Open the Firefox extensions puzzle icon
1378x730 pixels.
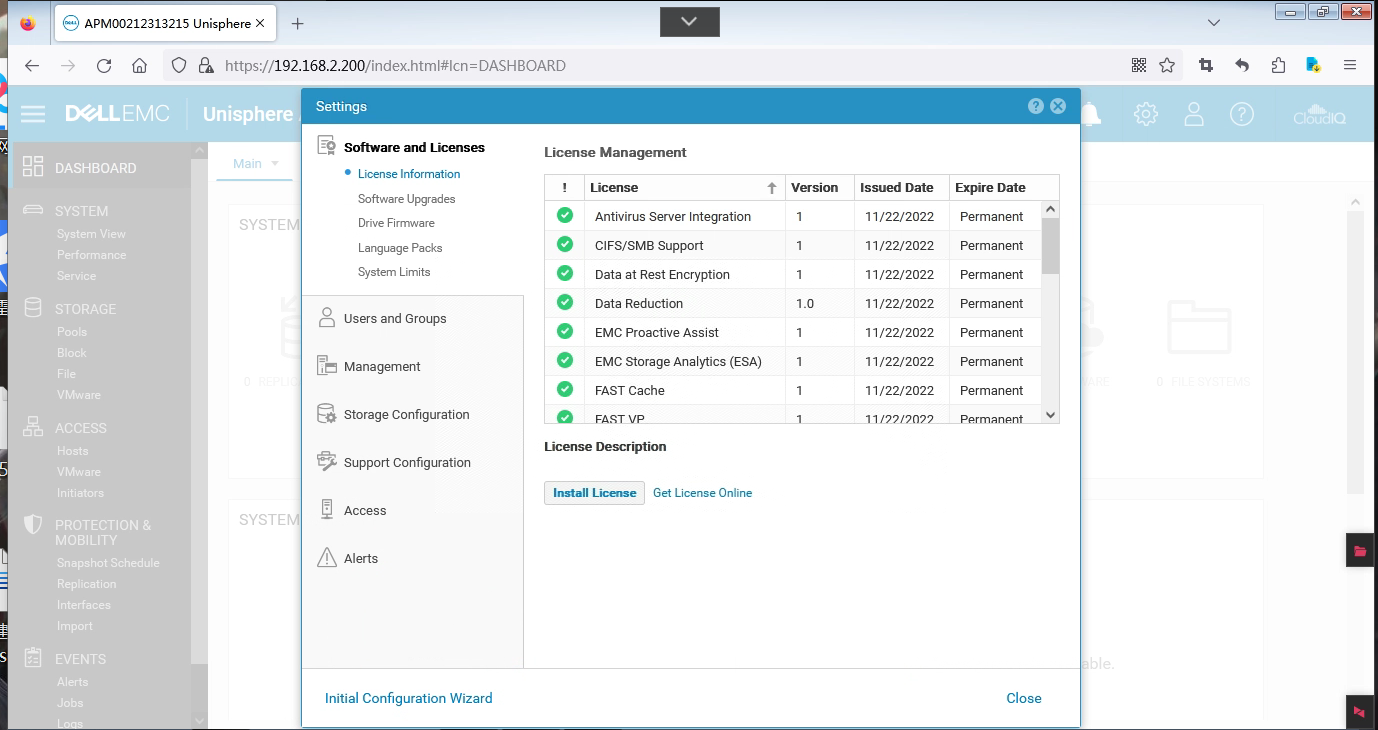coord(1278,65)
